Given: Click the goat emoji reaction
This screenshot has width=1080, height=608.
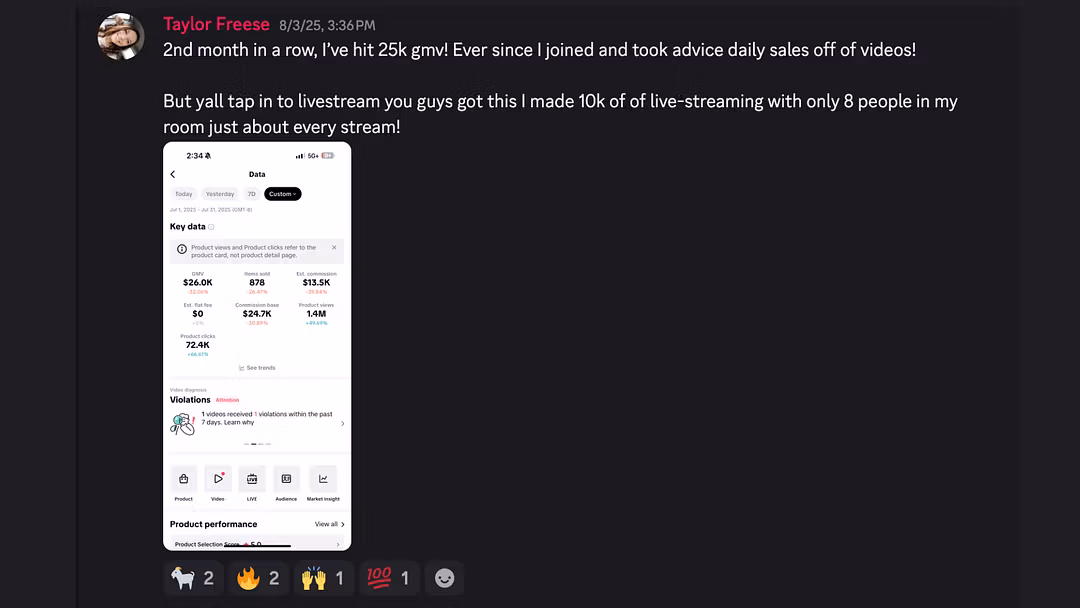Looking at the screenshot, I should 192,578.
